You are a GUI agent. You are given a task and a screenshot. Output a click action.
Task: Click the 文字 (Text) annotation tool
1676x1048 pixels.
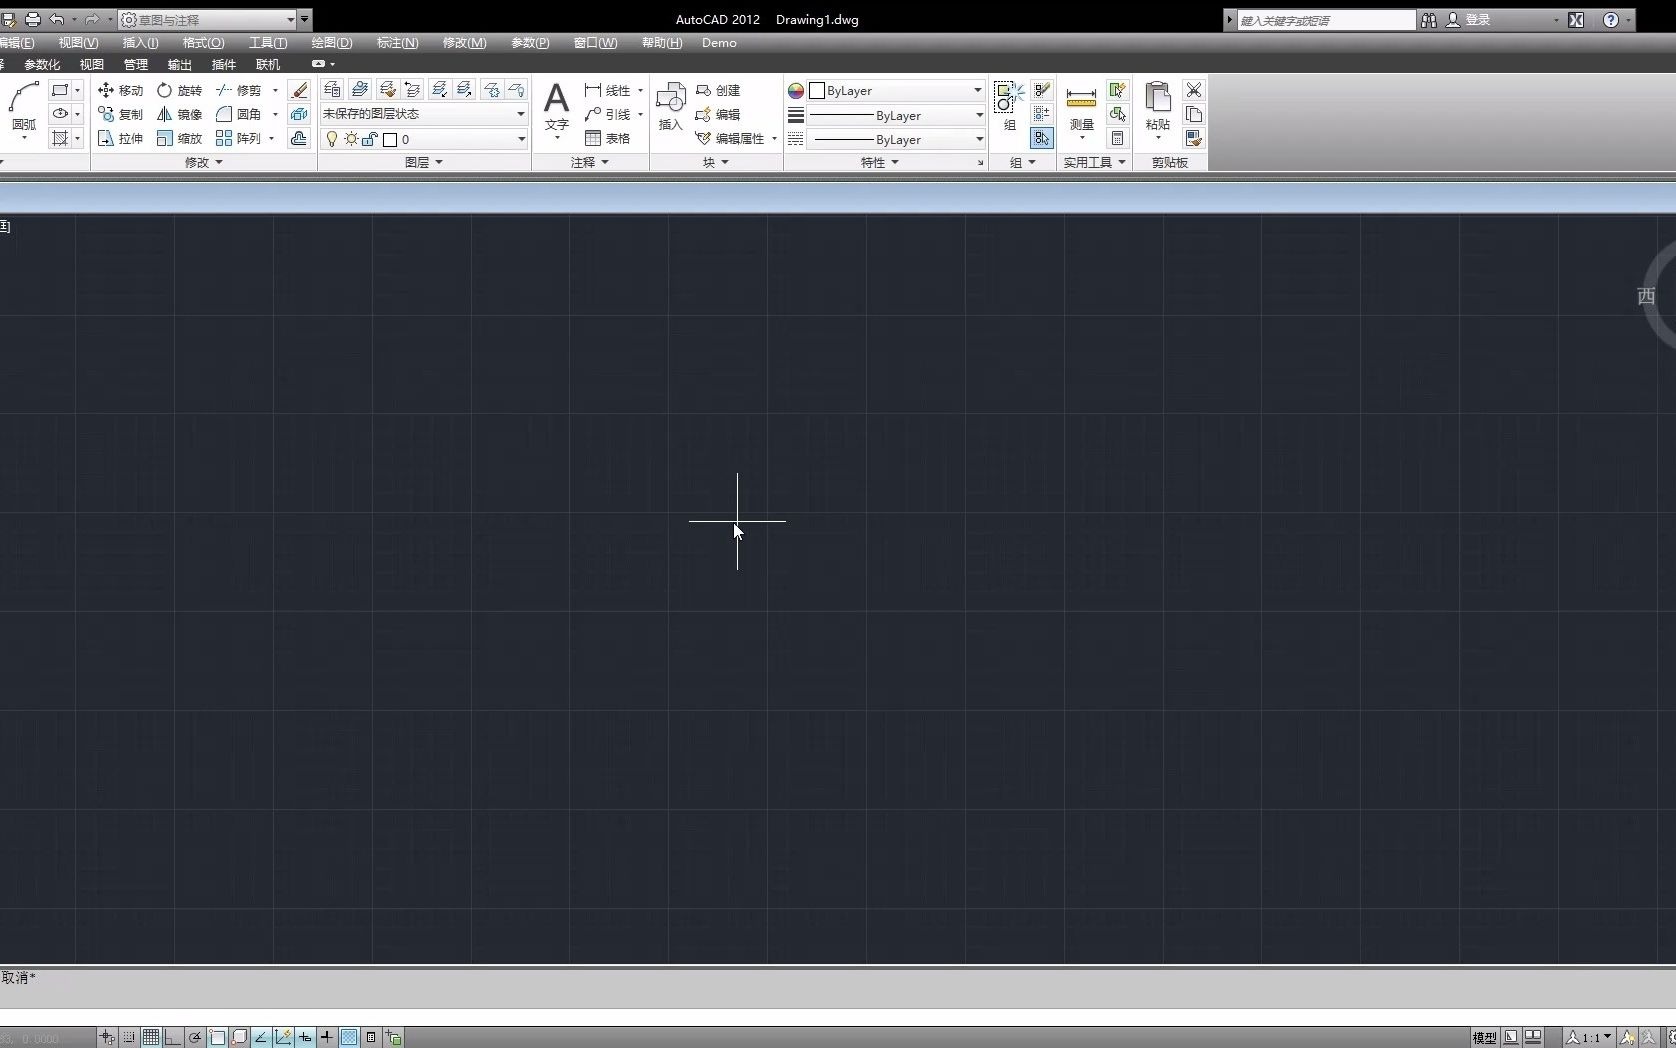click(x=556, y=108)
